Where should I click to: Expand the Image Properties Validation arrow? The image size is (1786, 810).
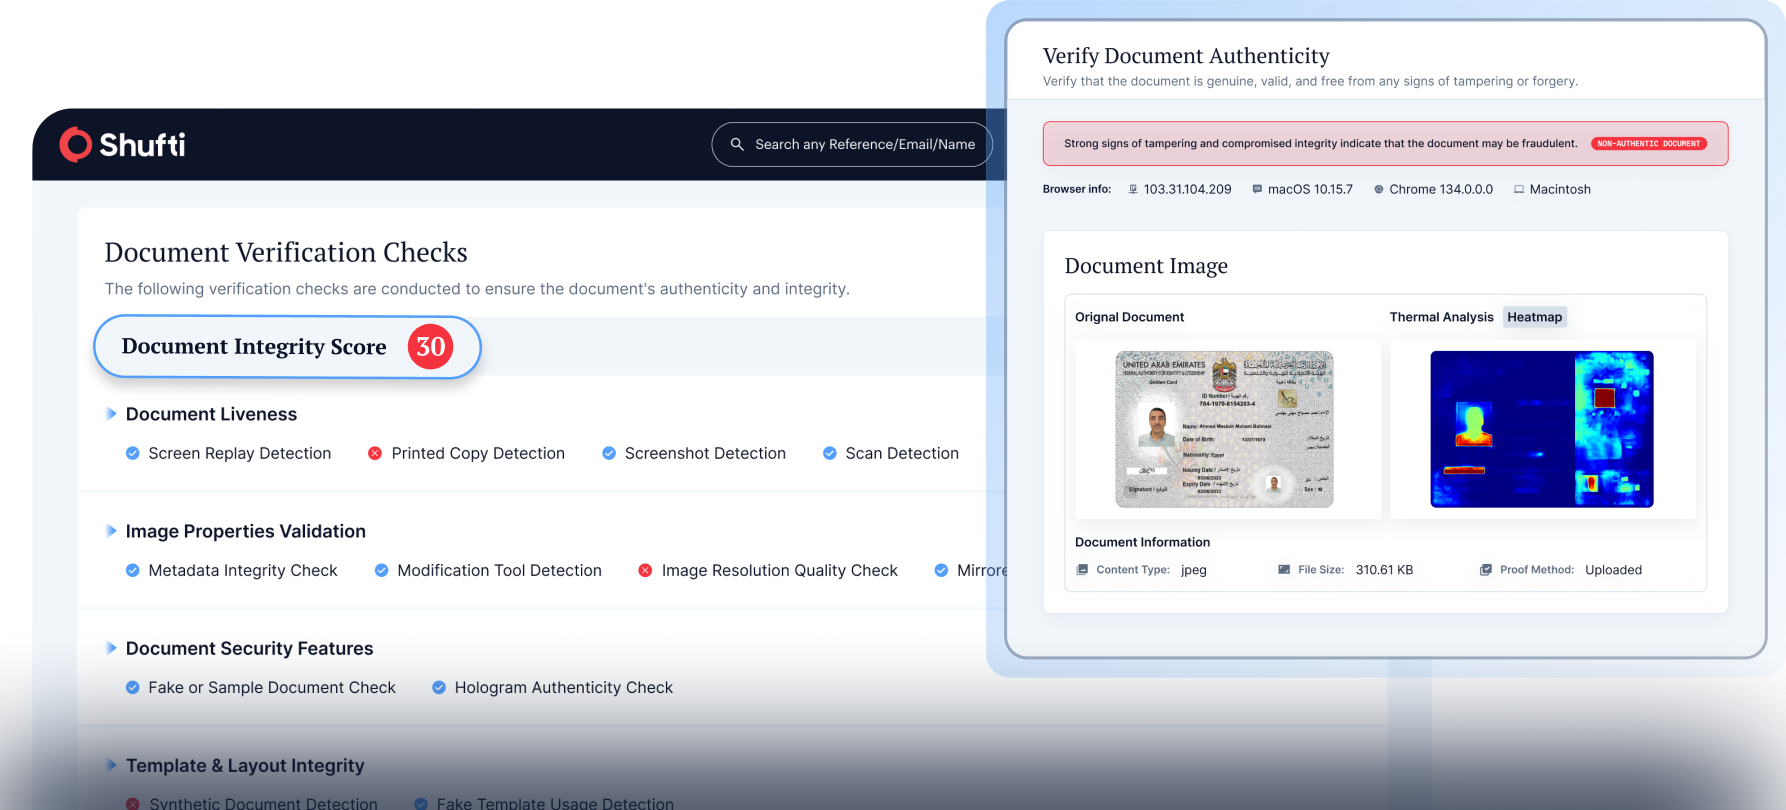pyautogui.click(x=111, y=531)
